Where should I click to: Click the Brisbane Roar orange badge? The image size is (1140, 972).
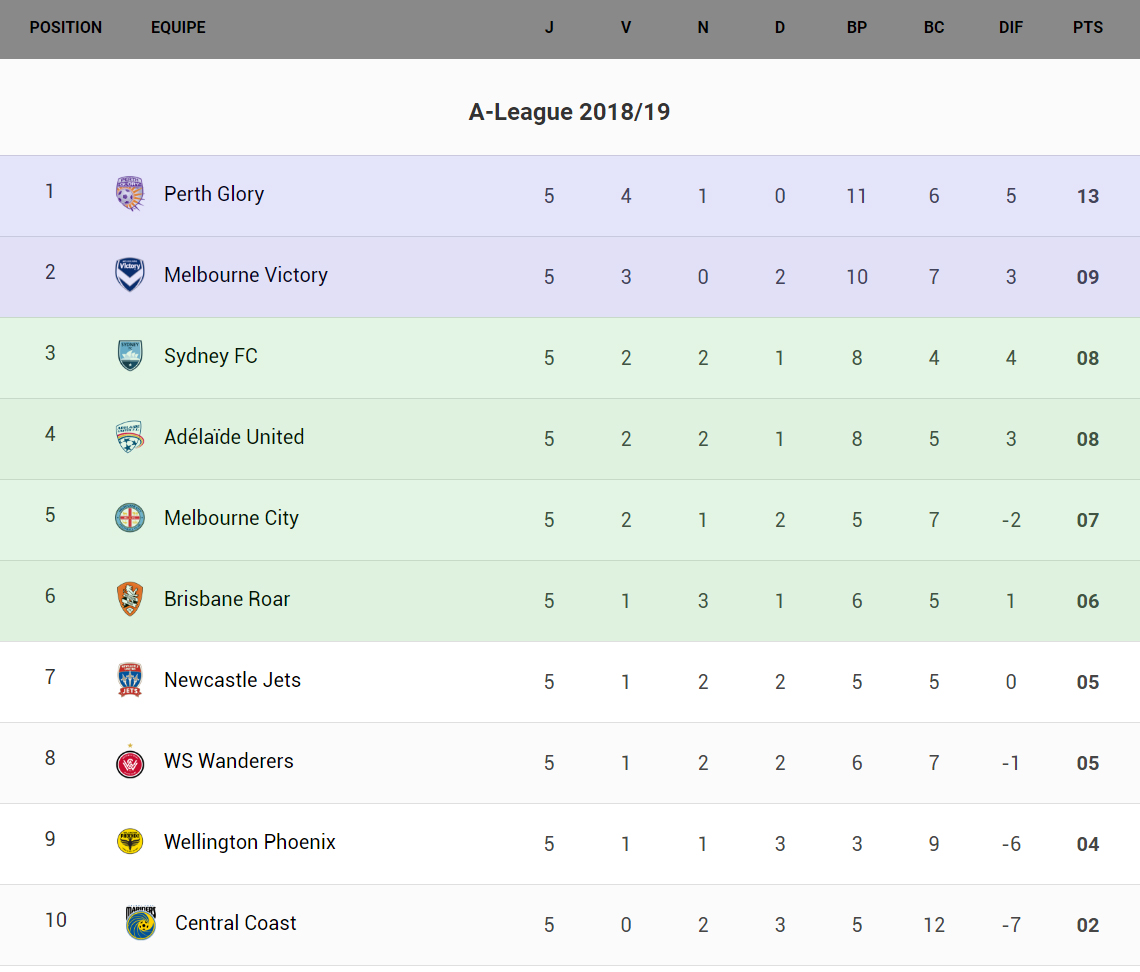(x=130, y=599)
